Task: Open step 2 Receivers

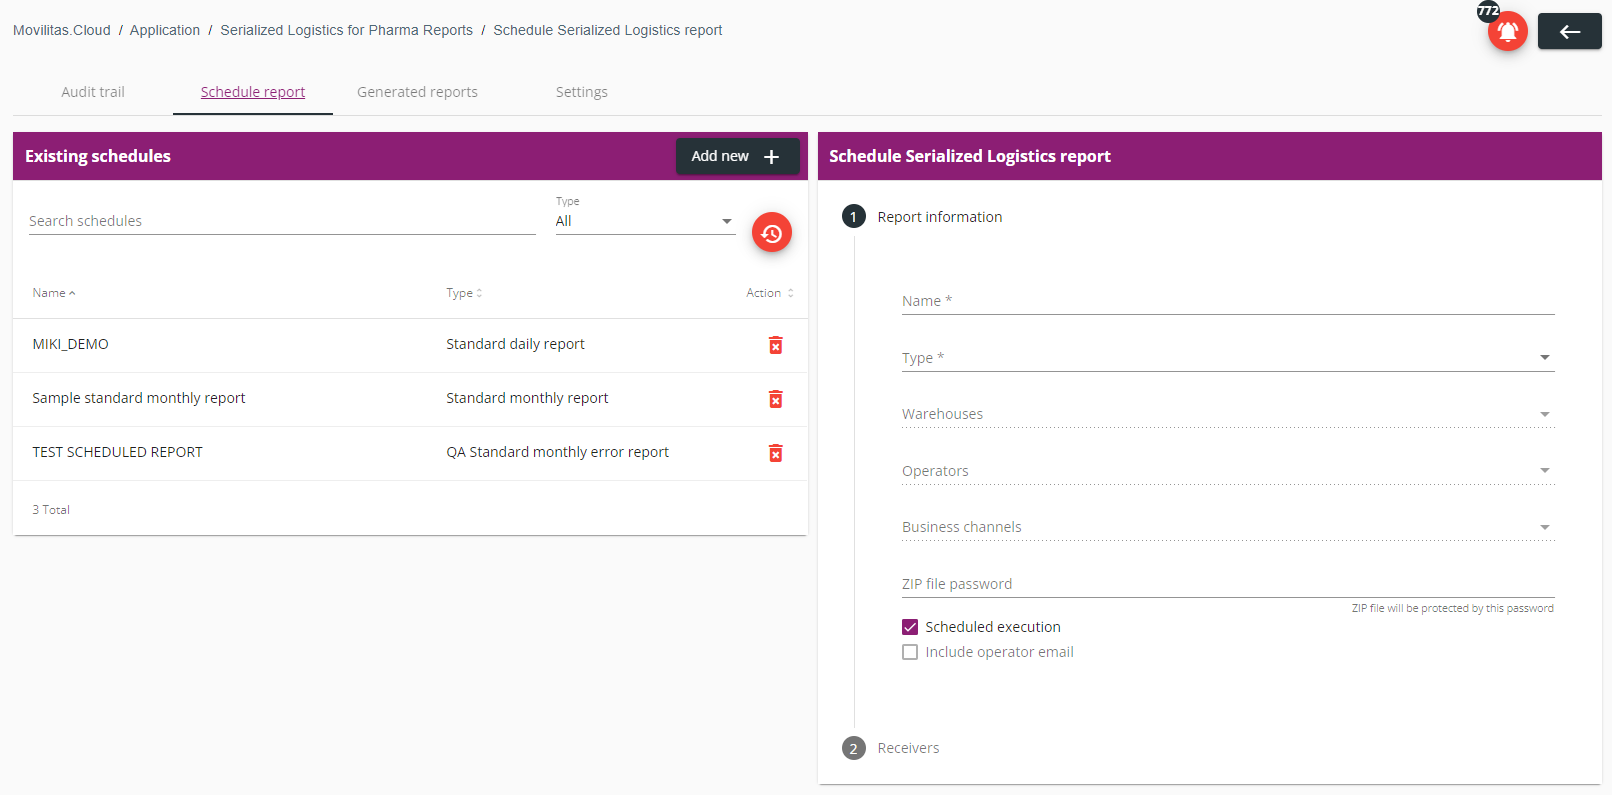Action: pos(891,748)
